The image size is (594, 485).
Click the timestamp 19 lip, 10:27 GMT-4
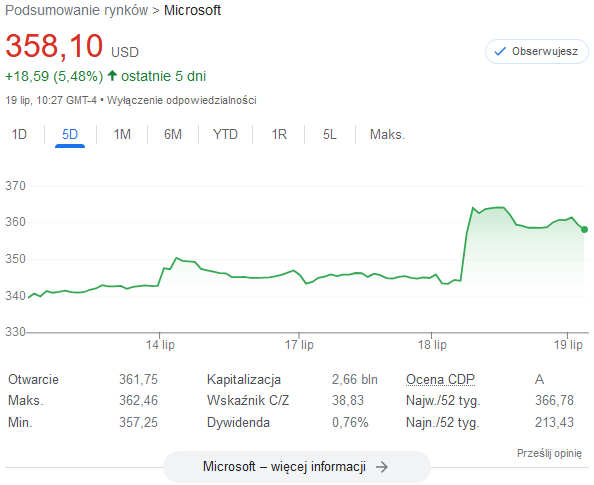point(51,100)
